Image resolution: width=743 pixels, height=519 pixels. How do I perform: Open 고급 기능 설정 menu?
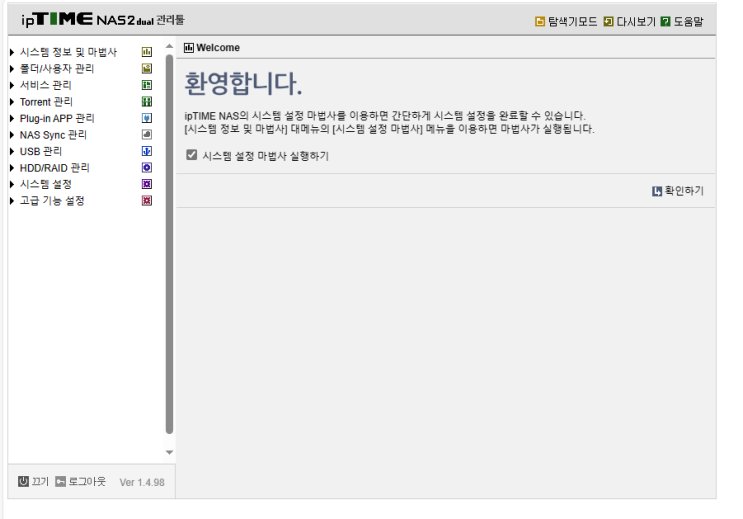pyautogui.click(x=52, y=201)
